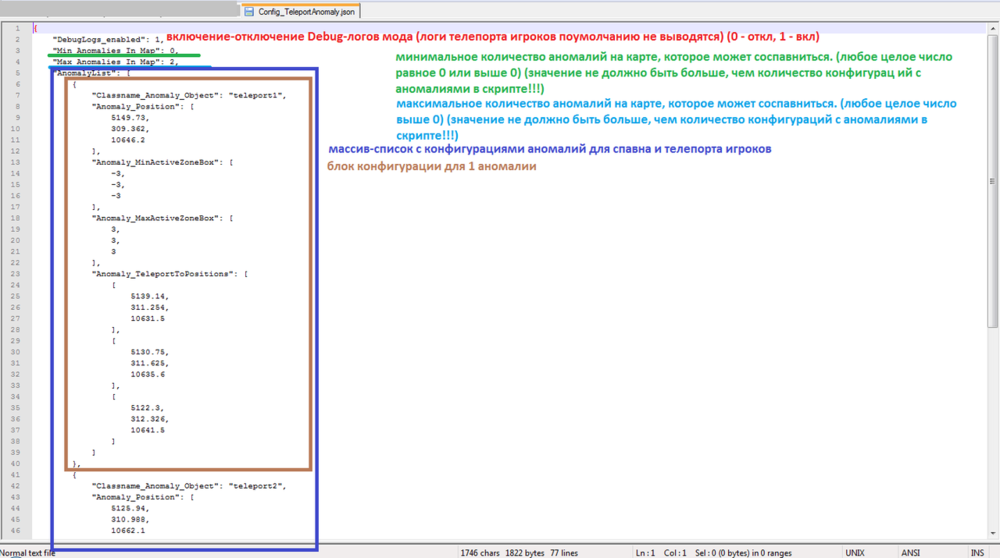The width and height of the screenshot is (1000, 558).
Task: Place cursor on the "teleport2" classname line
Action: click(x=189, y=486)
